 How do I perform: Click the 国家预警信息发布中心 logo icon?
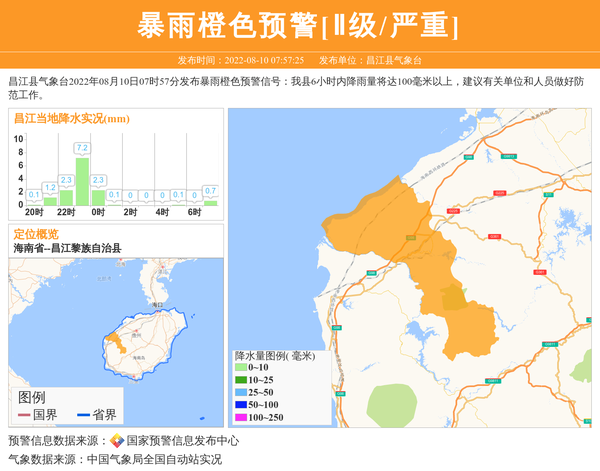117,441
